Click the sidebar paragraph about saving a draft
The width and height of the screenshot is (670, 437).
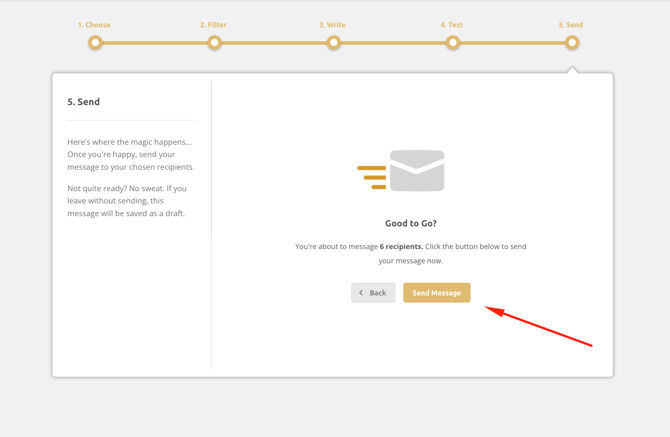(127, 200)
